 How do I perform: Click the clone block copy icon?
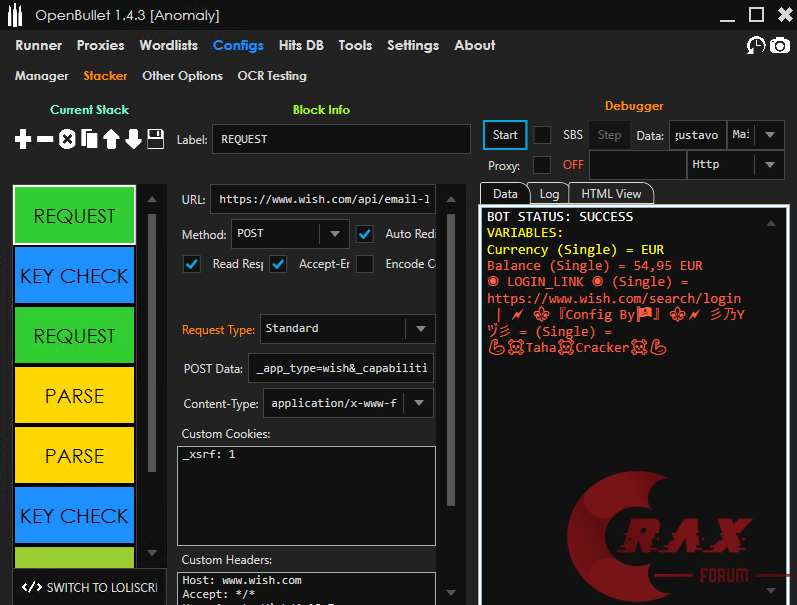coord(89,140)
